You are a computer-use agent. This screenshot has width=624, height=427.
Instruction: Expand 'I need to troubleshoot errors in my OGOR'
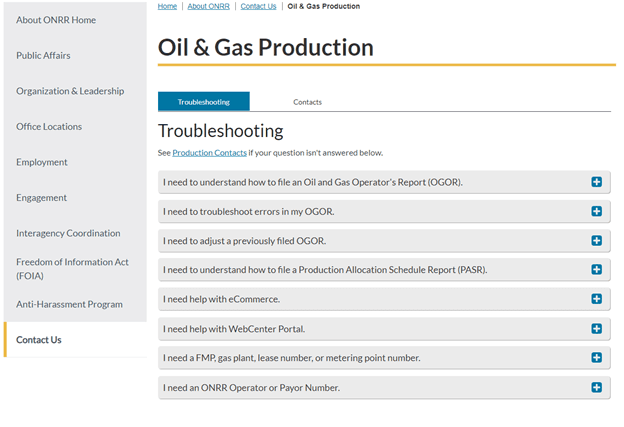pos(249,211)
